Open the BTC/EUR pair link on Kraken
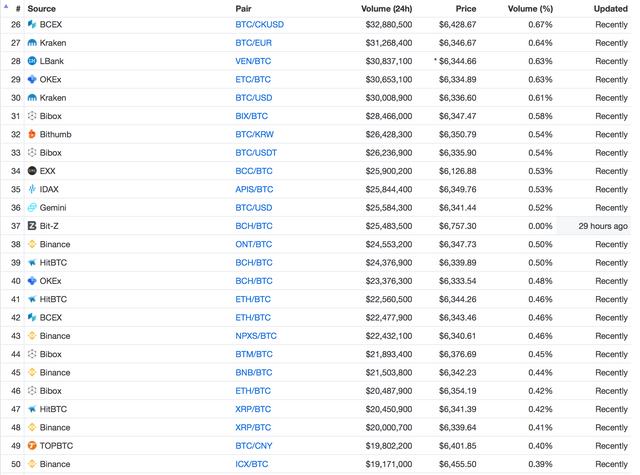This screenshot has width=640, height=475. pos(253,43)
